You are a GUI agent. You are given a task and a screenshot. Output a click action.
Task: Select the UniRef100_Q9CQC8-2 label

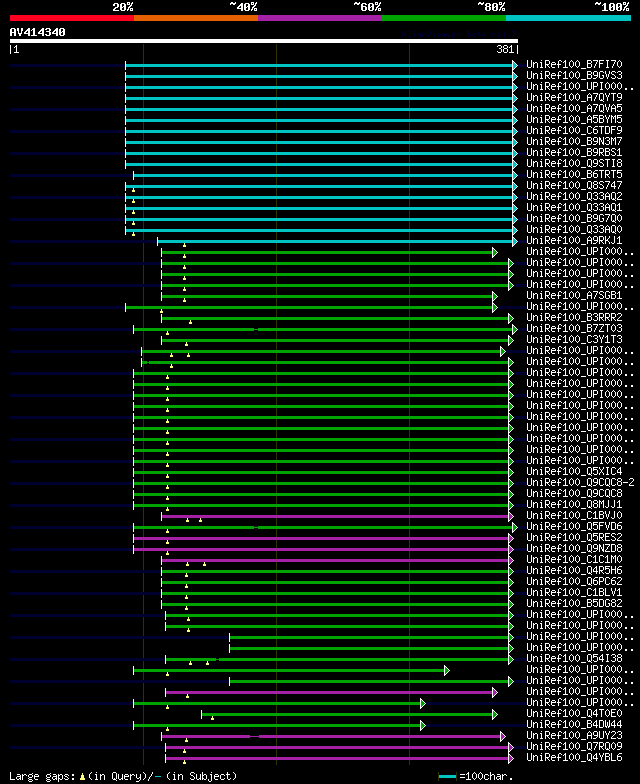point(580,482)
